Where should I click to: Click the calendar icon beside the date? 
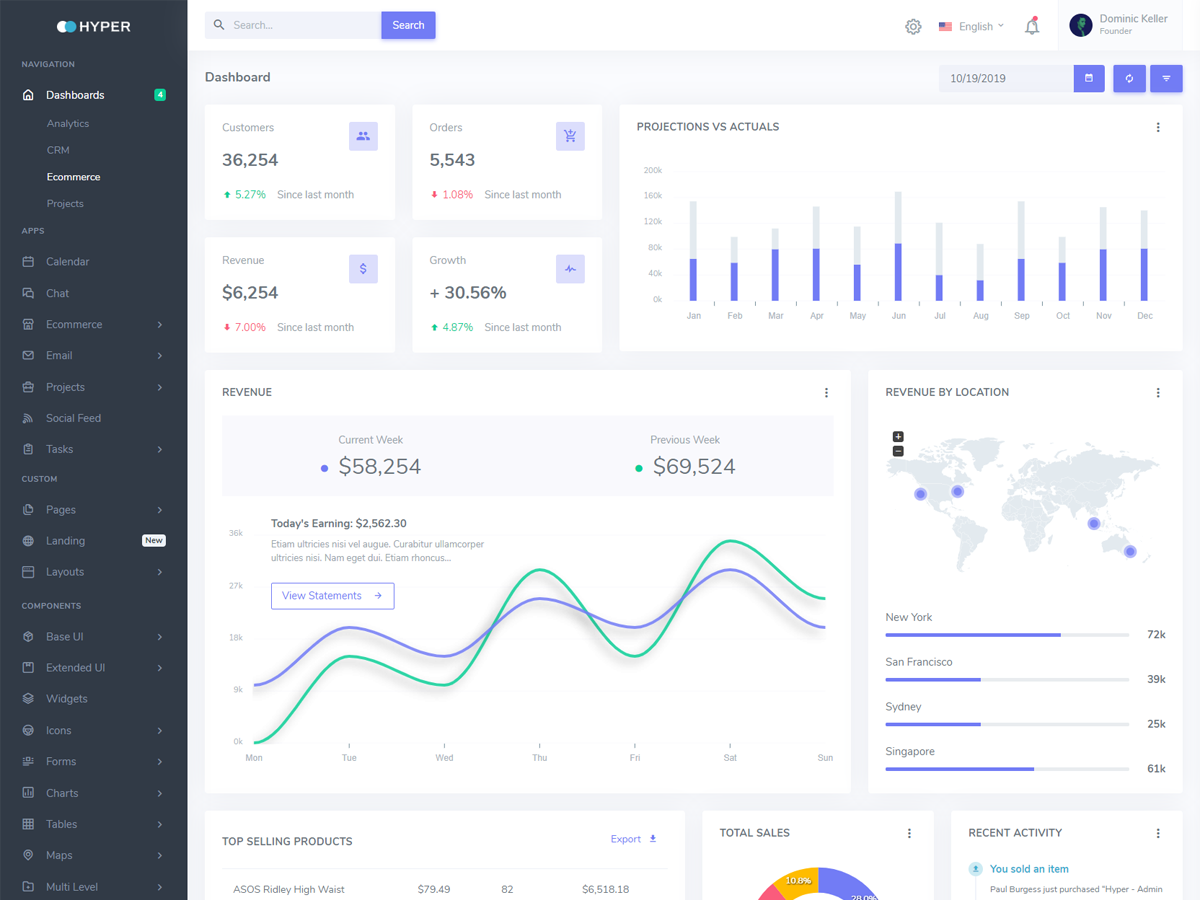coord(1089,78)
